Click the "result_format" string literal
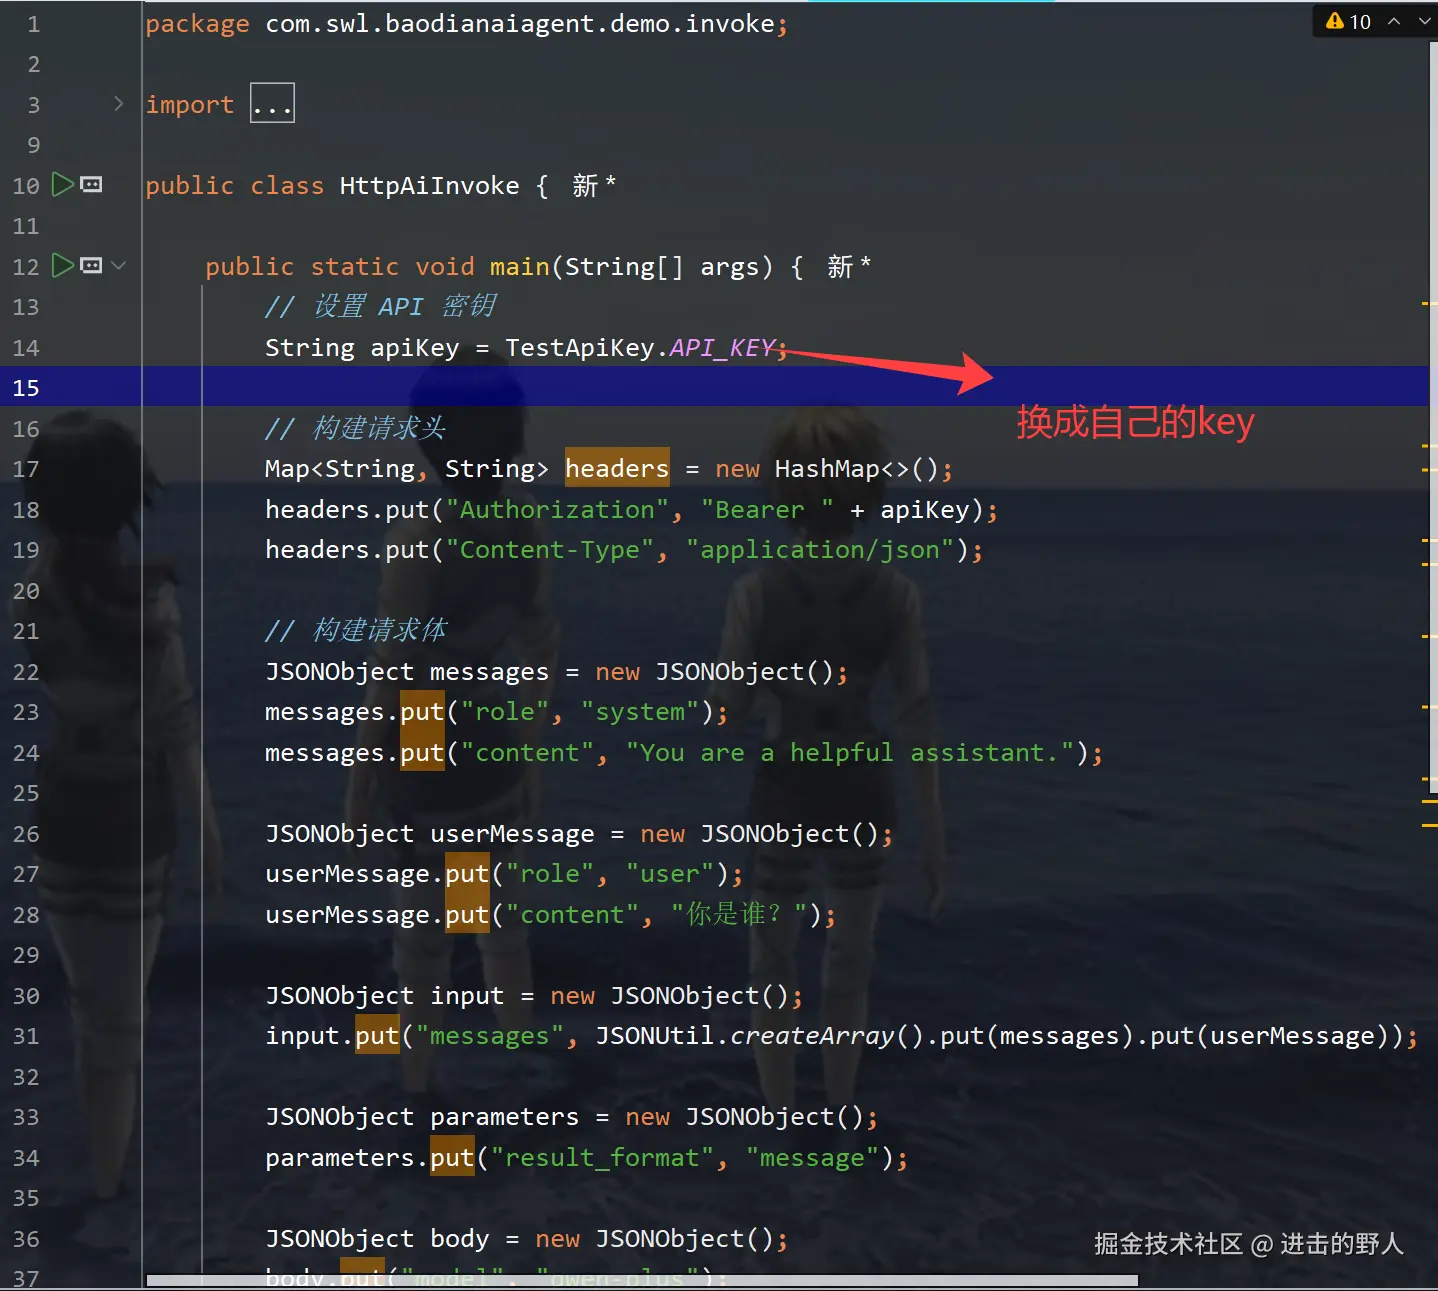 pyautogui.click(x=602, y=1158)
